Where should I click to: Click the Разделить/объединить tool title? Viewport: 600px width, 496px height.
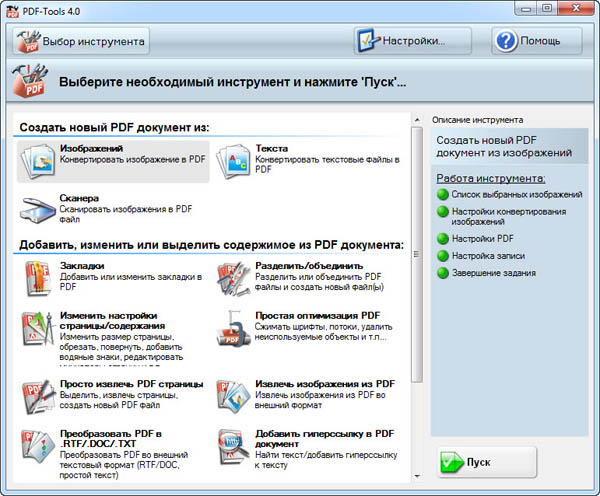coord(309,266)
